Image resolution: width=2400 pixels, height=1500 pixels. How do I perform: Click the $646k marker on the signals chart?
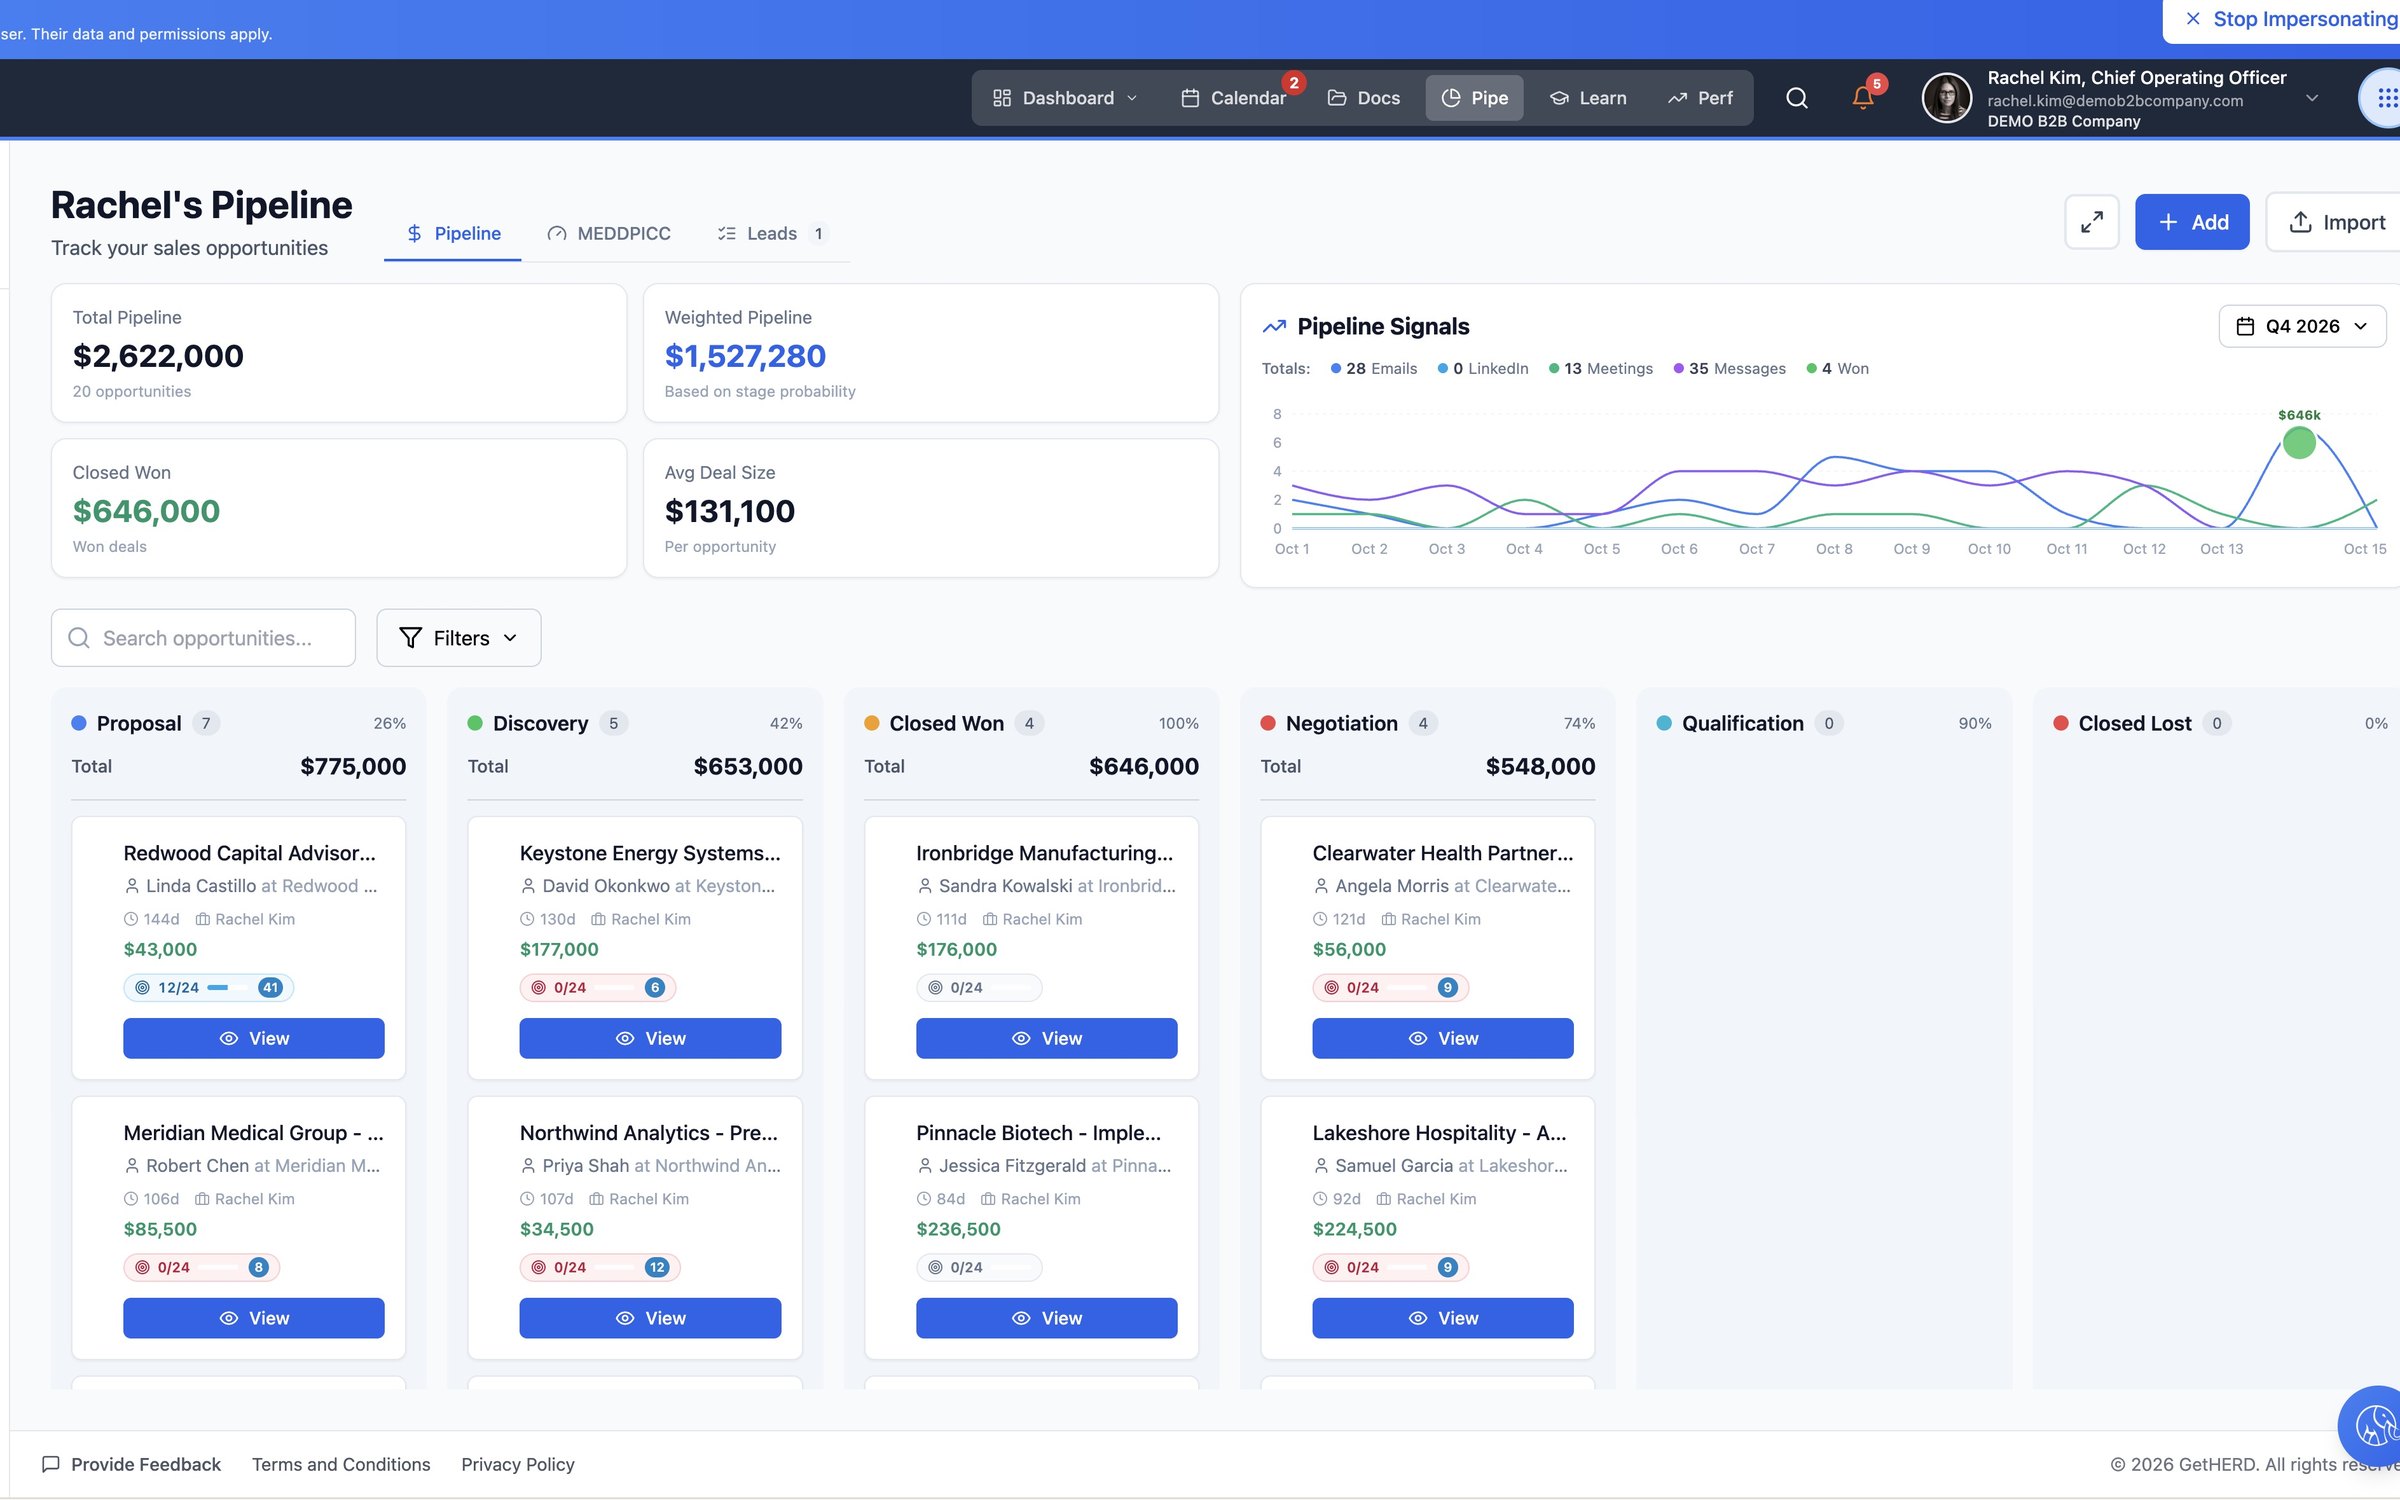(2299, 442)
